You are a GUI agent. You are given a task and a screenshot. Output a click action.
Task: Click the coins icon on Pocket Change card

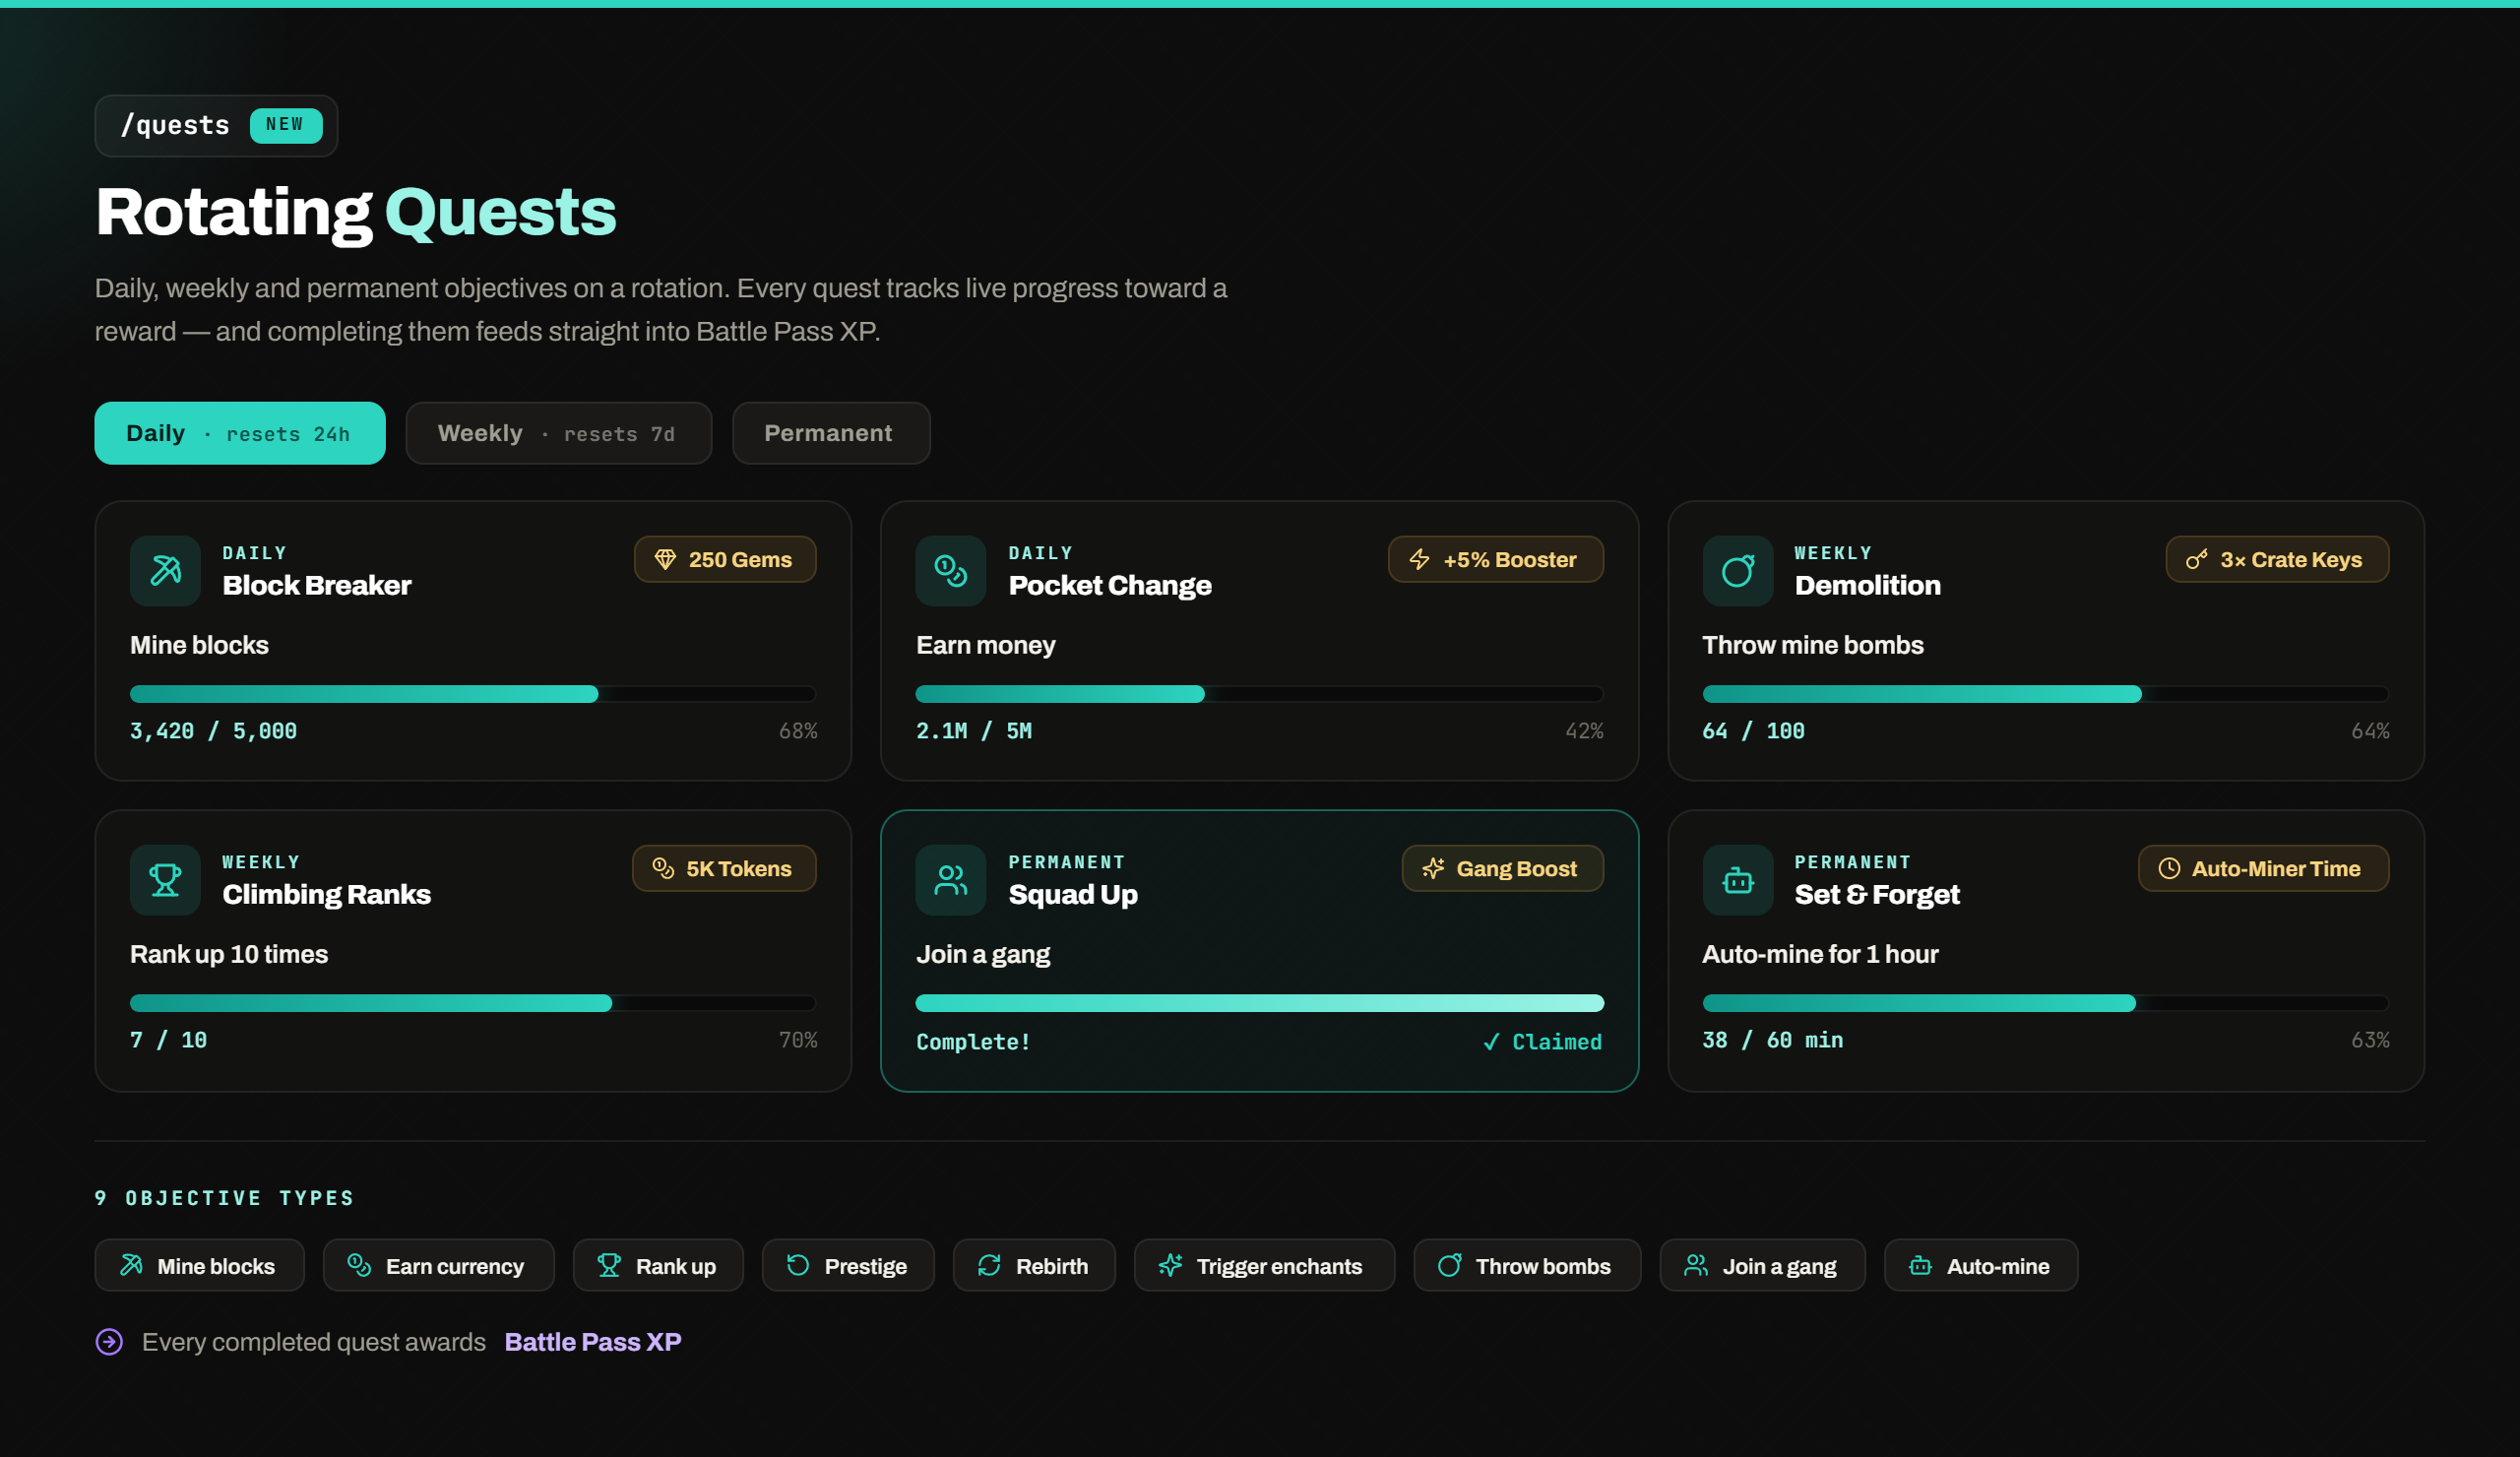[x=951, y=571]
